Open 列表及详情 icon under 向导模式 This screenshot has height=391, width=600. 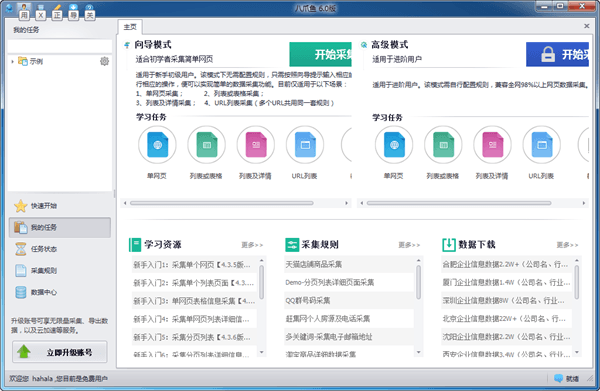(x=256, y=145)
